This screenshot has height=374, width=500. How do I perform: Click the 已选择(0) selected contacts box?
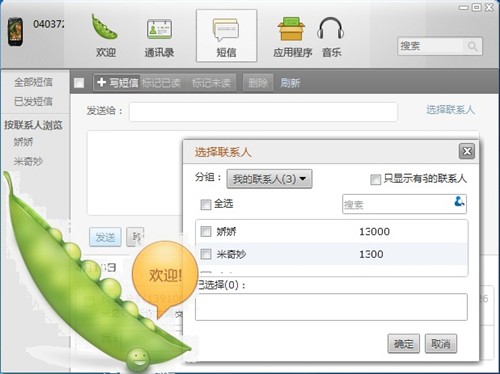click(x=331, y=307)
